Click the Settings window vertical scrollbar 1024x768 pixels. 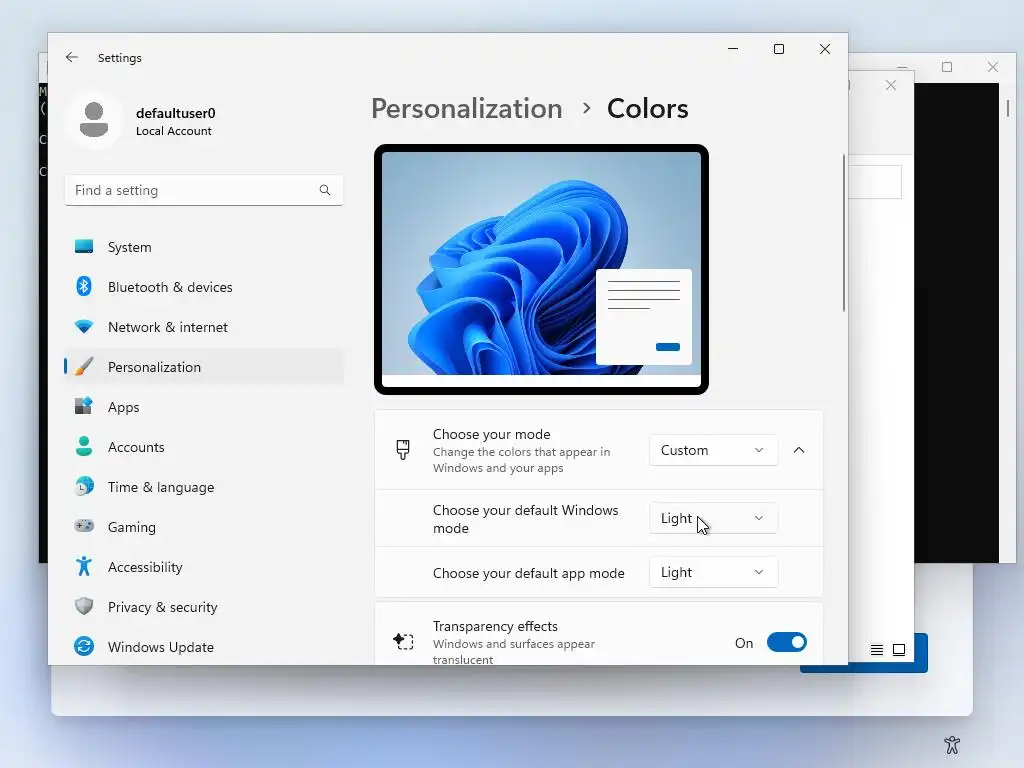844,232
